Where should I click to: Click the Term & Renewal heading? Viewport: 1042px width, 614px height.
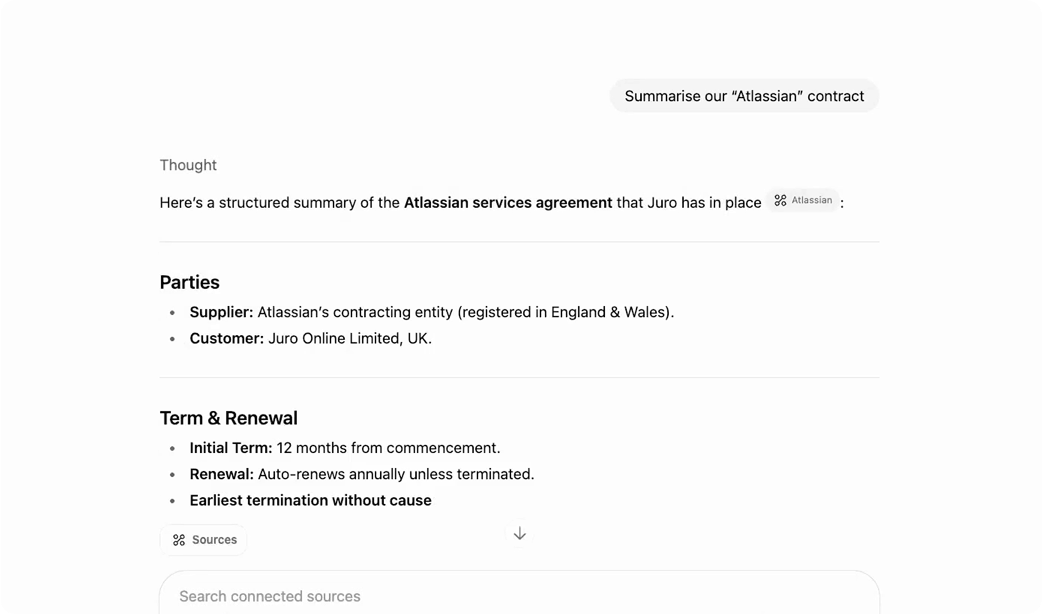pos(228,418)
